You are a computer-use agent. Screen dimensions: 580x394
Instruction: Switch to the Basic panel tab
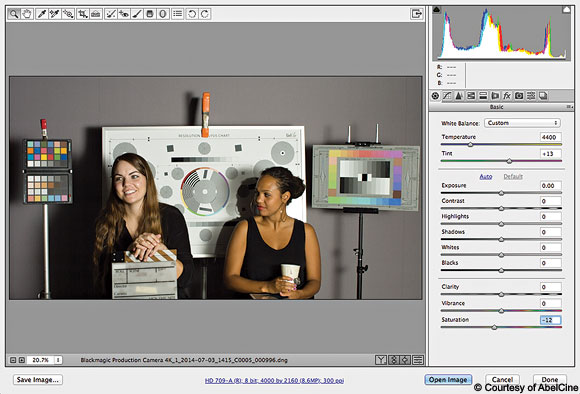(x=435, y=96)
